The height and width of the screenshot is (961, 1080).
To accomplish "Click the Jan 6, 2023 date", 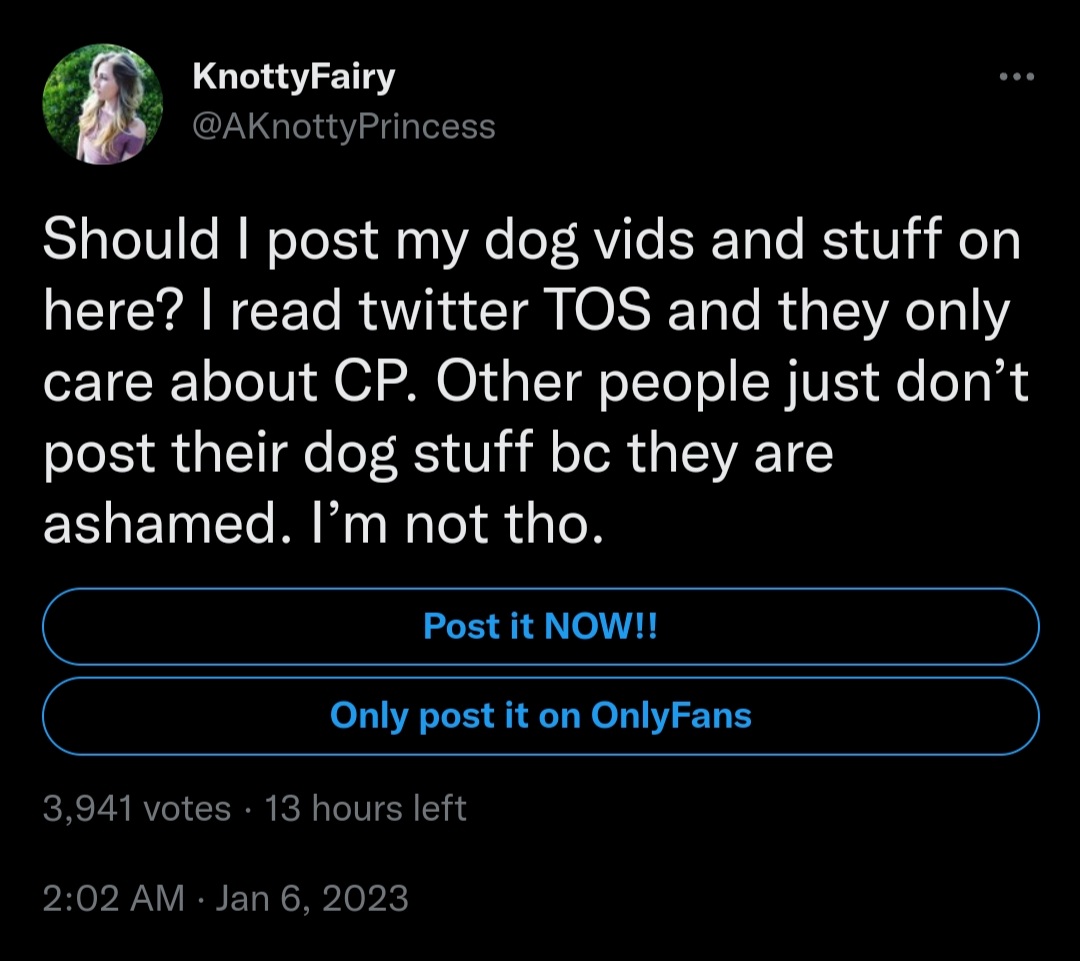I will [x=312, y=898].
